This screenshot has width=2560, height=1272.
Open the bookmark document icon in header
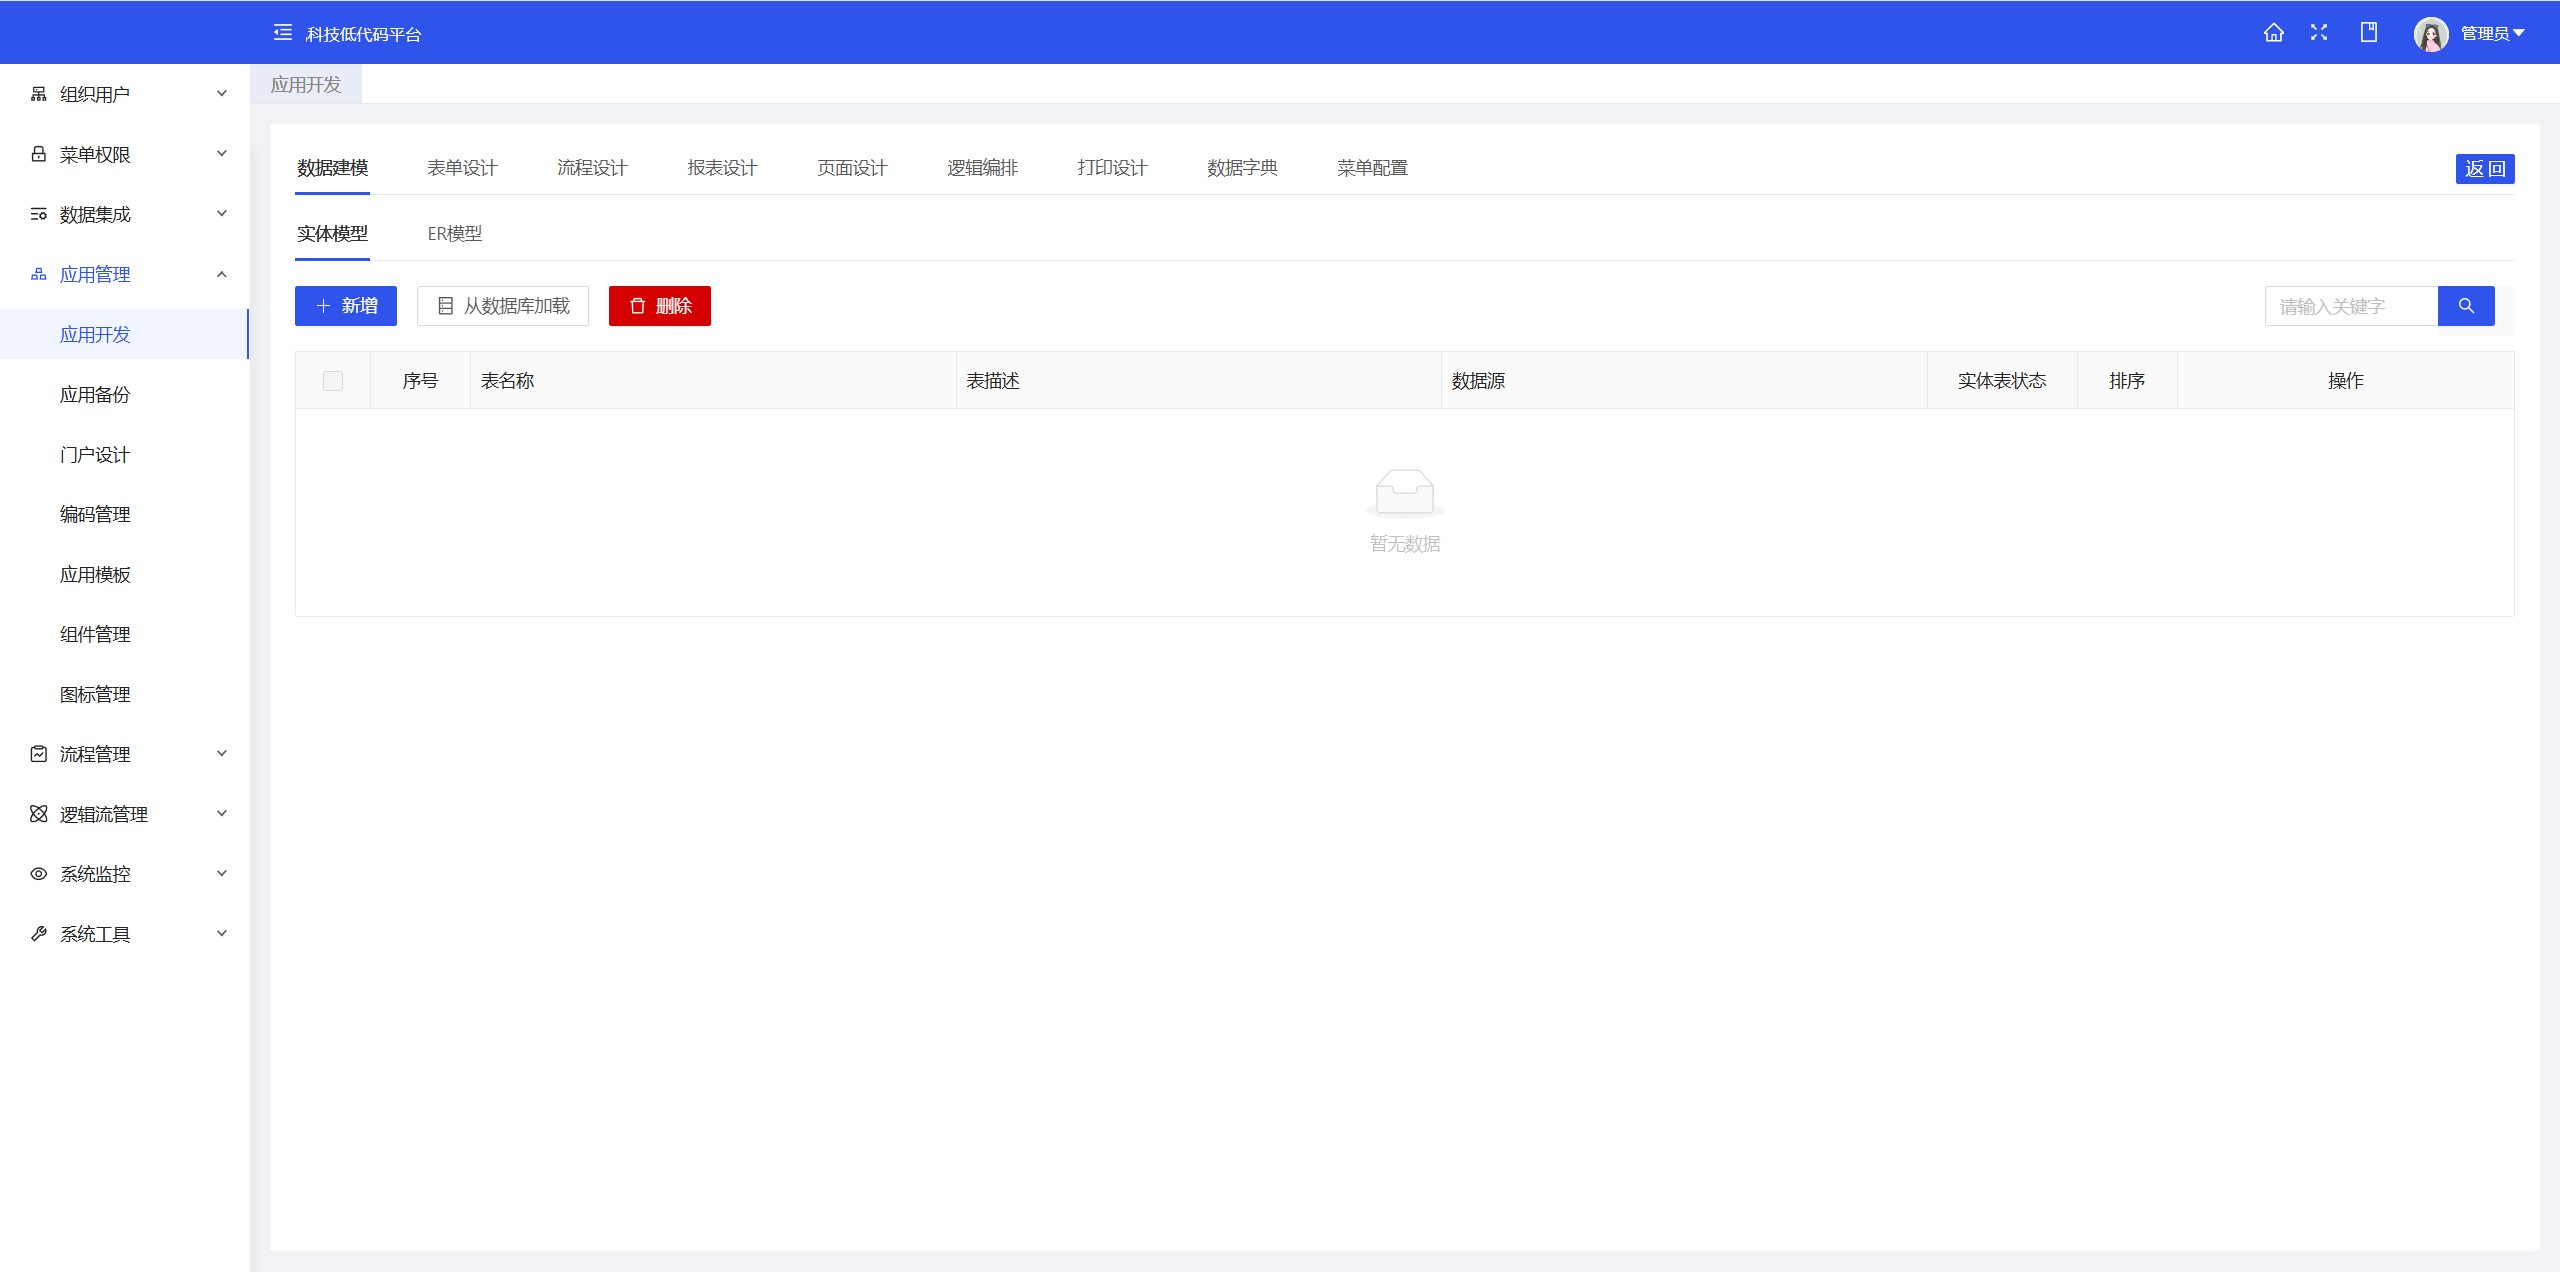(x=2368, y=33)
